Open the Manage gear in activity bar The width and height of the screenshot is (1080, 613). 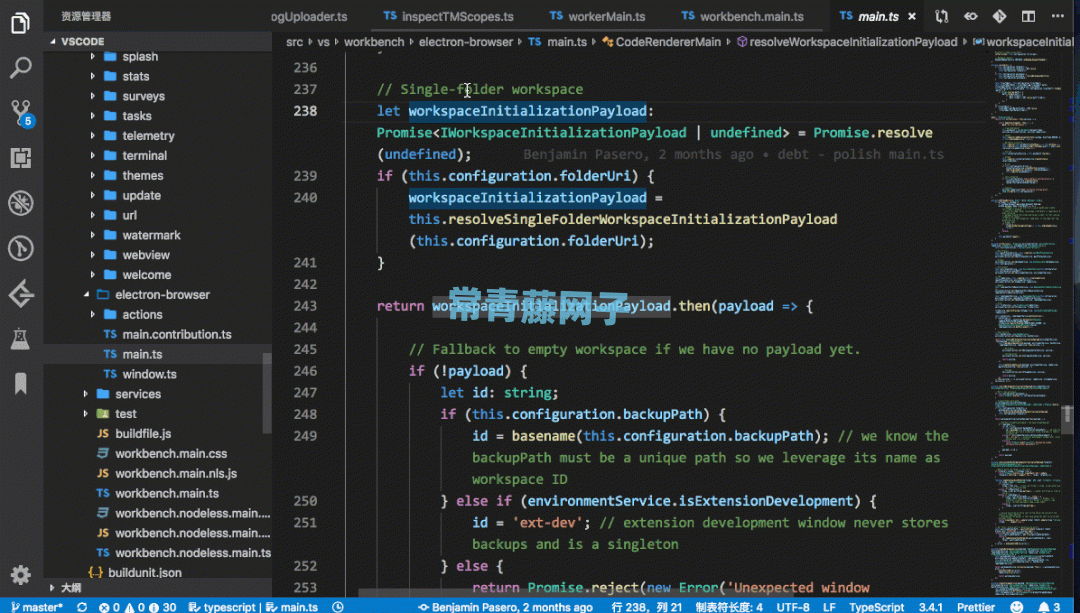[21, 574]
